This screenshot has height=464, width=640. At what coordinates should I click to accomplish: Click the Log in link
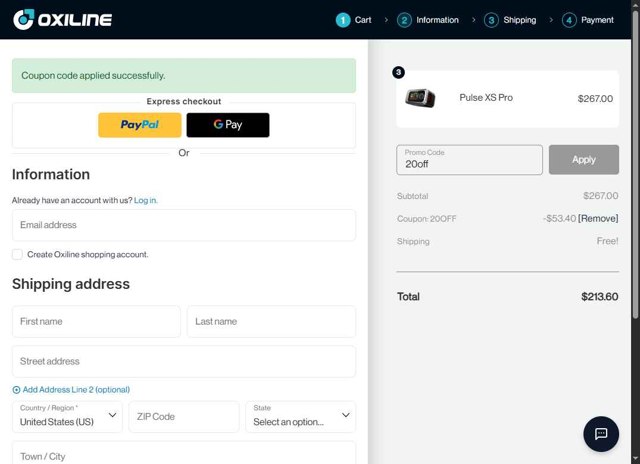pos(145,200)
